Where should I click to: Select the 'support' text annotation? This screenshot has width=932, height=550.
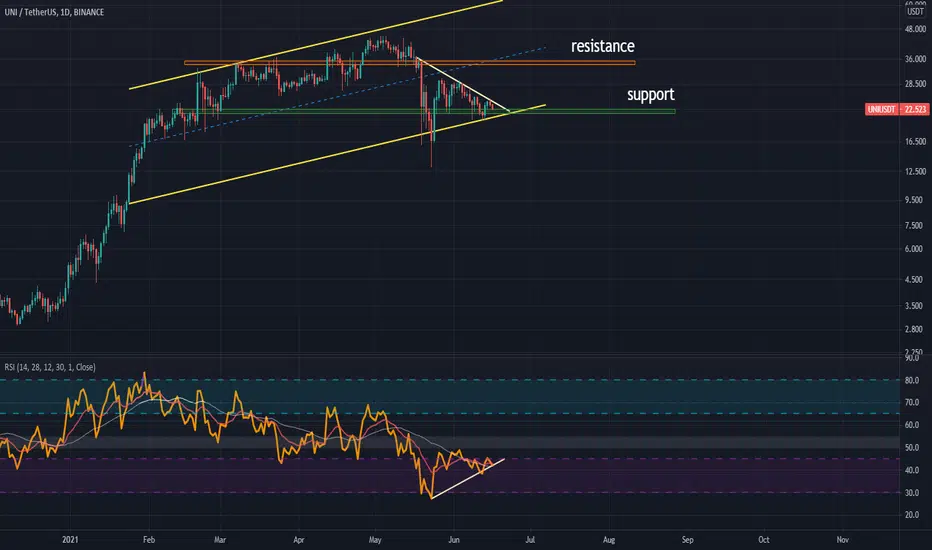tap(651, 95)
